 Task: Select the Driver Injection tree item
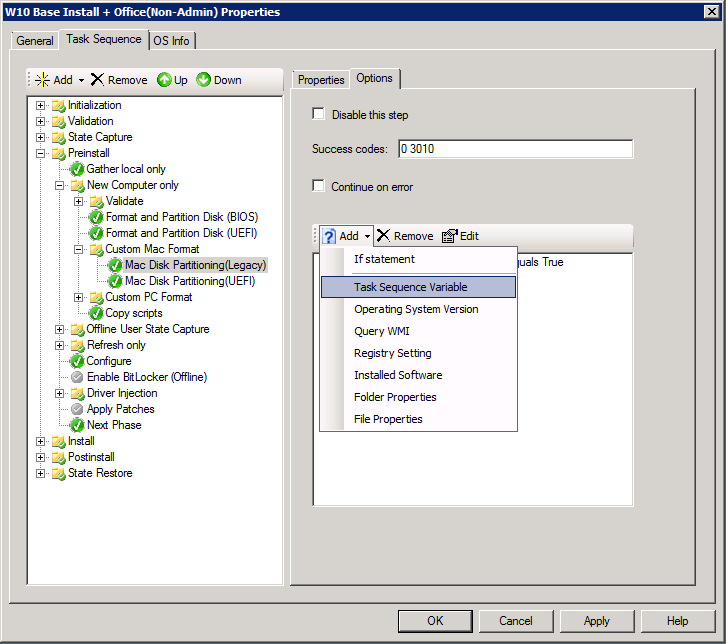pos(122,393)
